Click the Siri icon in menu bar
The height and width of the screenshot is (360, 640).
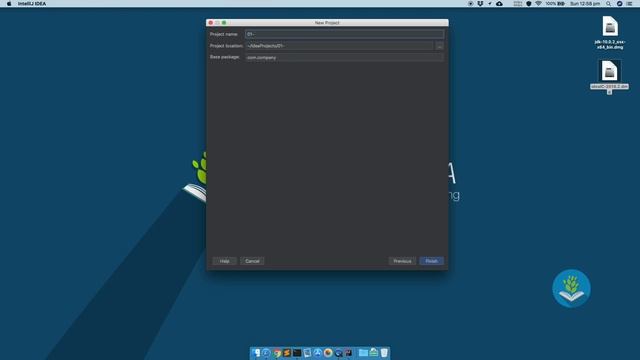[619, 4]
